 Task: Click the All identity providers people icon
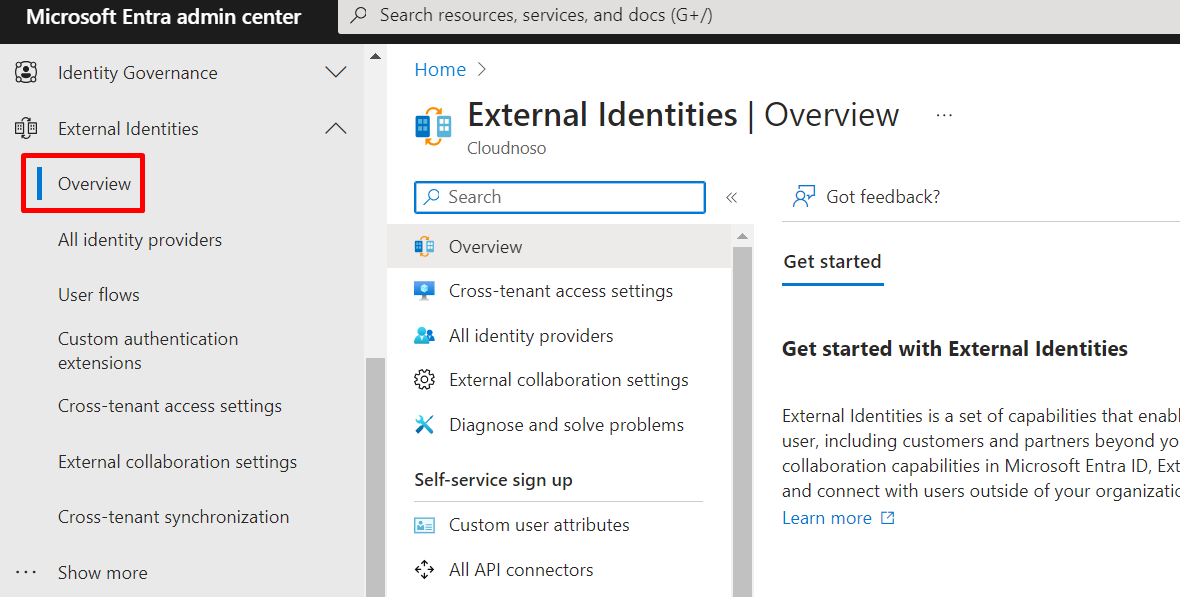pos(425,336)
